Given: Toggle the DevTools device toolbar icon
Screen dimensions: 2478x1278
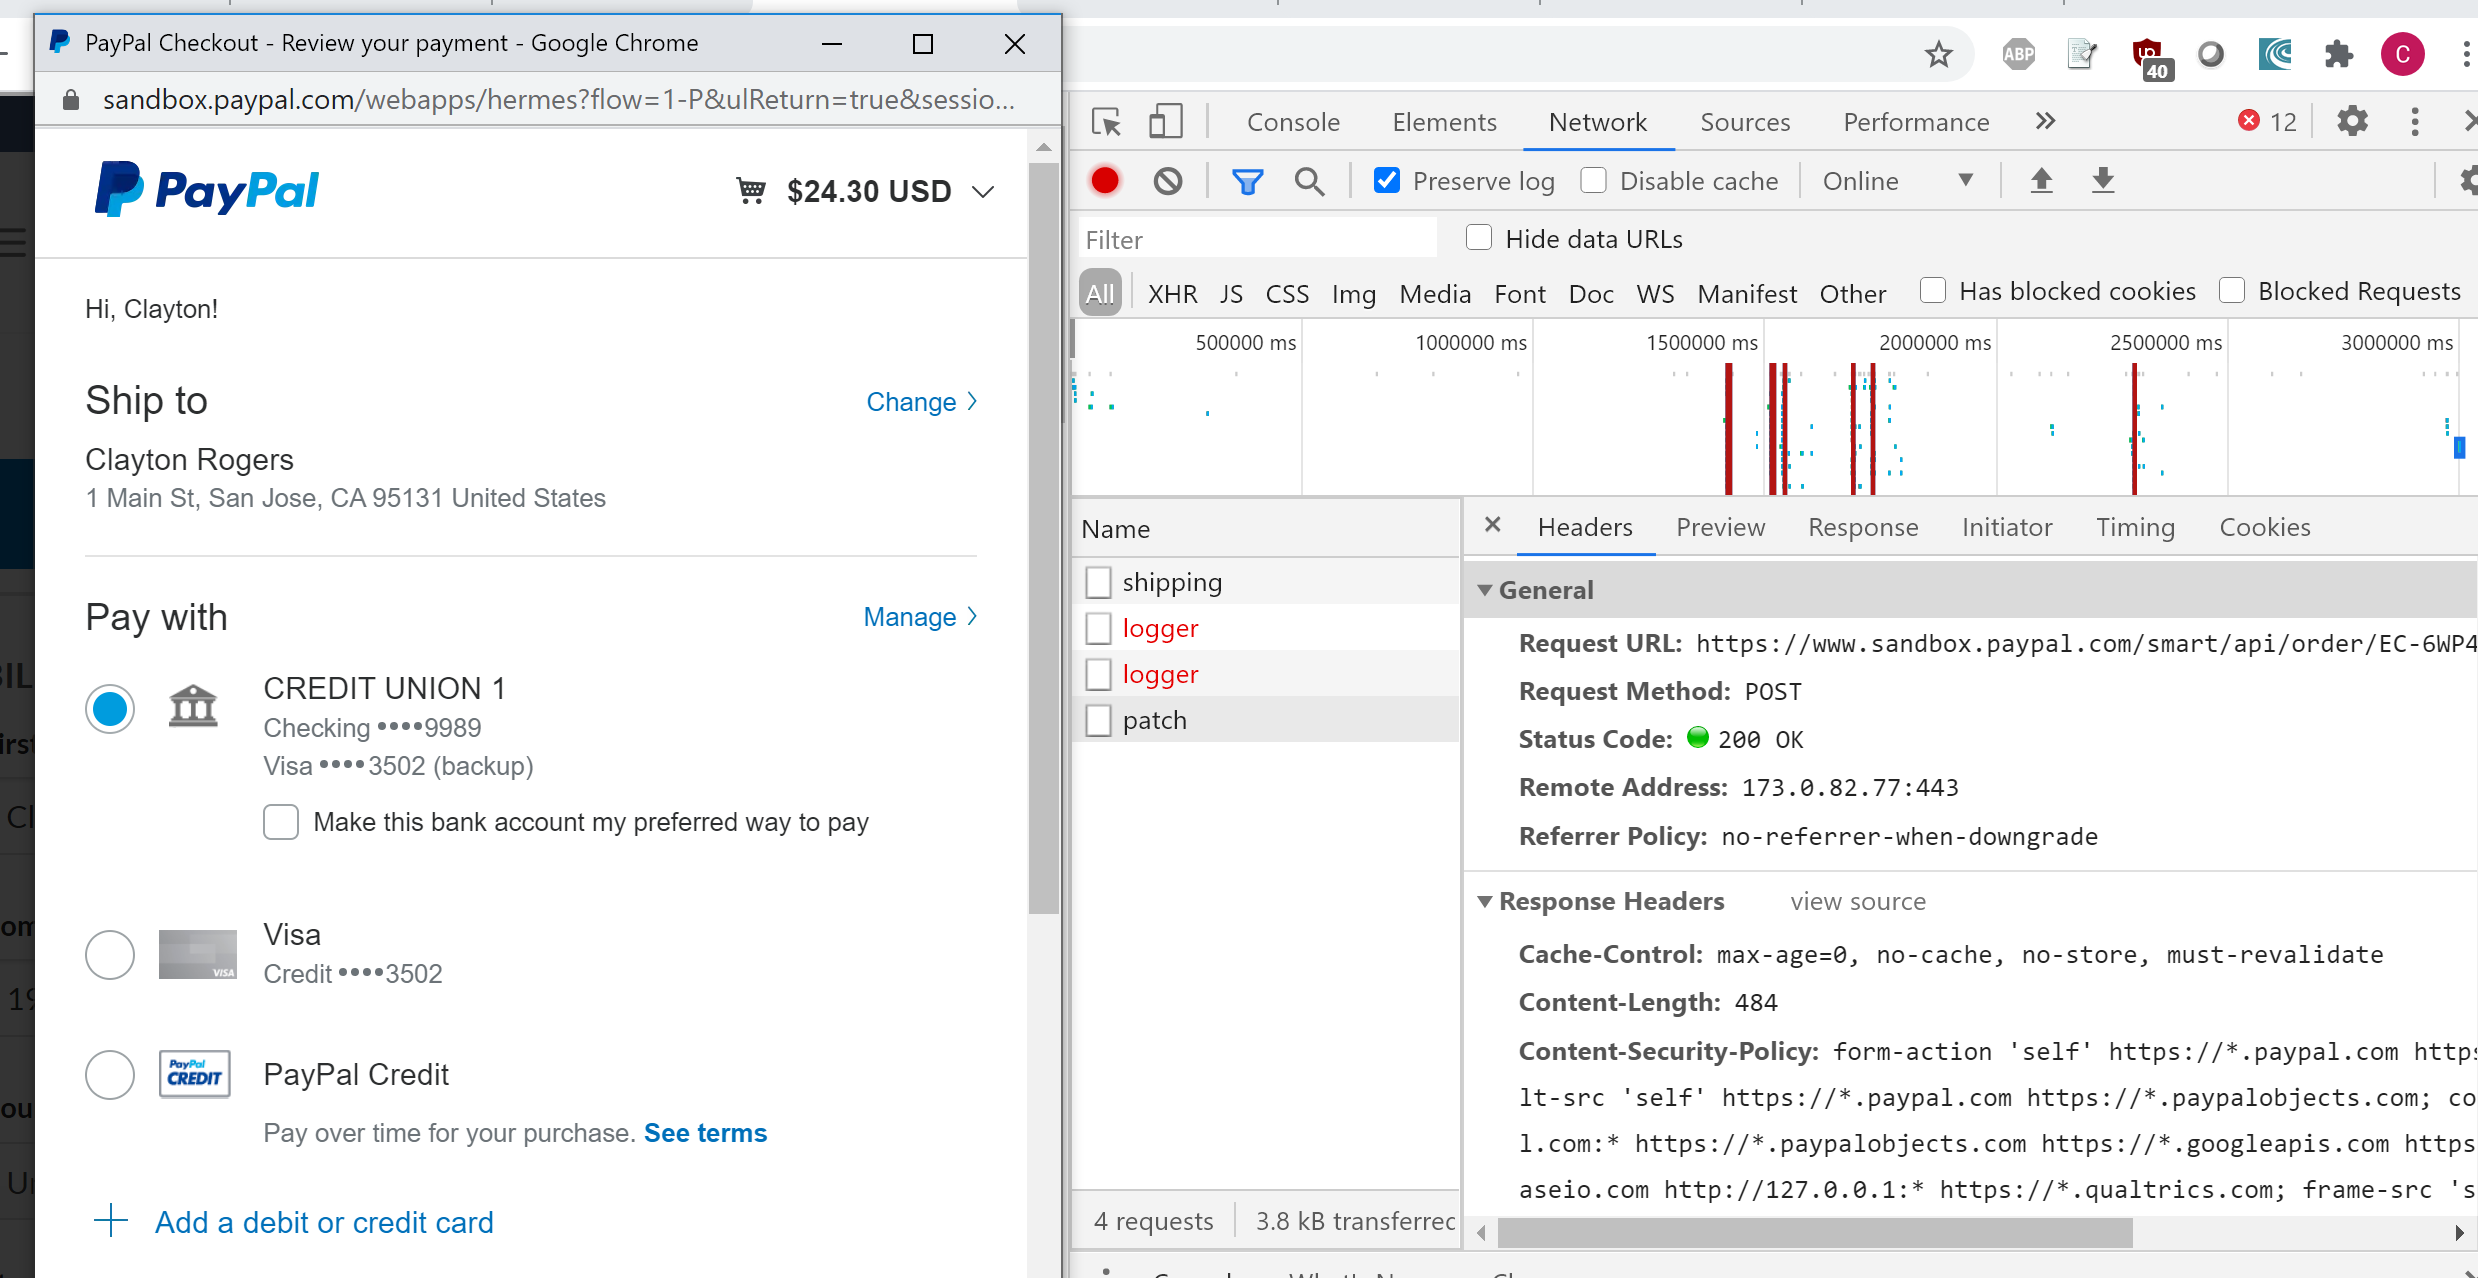Looking at the screenshot, I should (x=1165, y=122).
